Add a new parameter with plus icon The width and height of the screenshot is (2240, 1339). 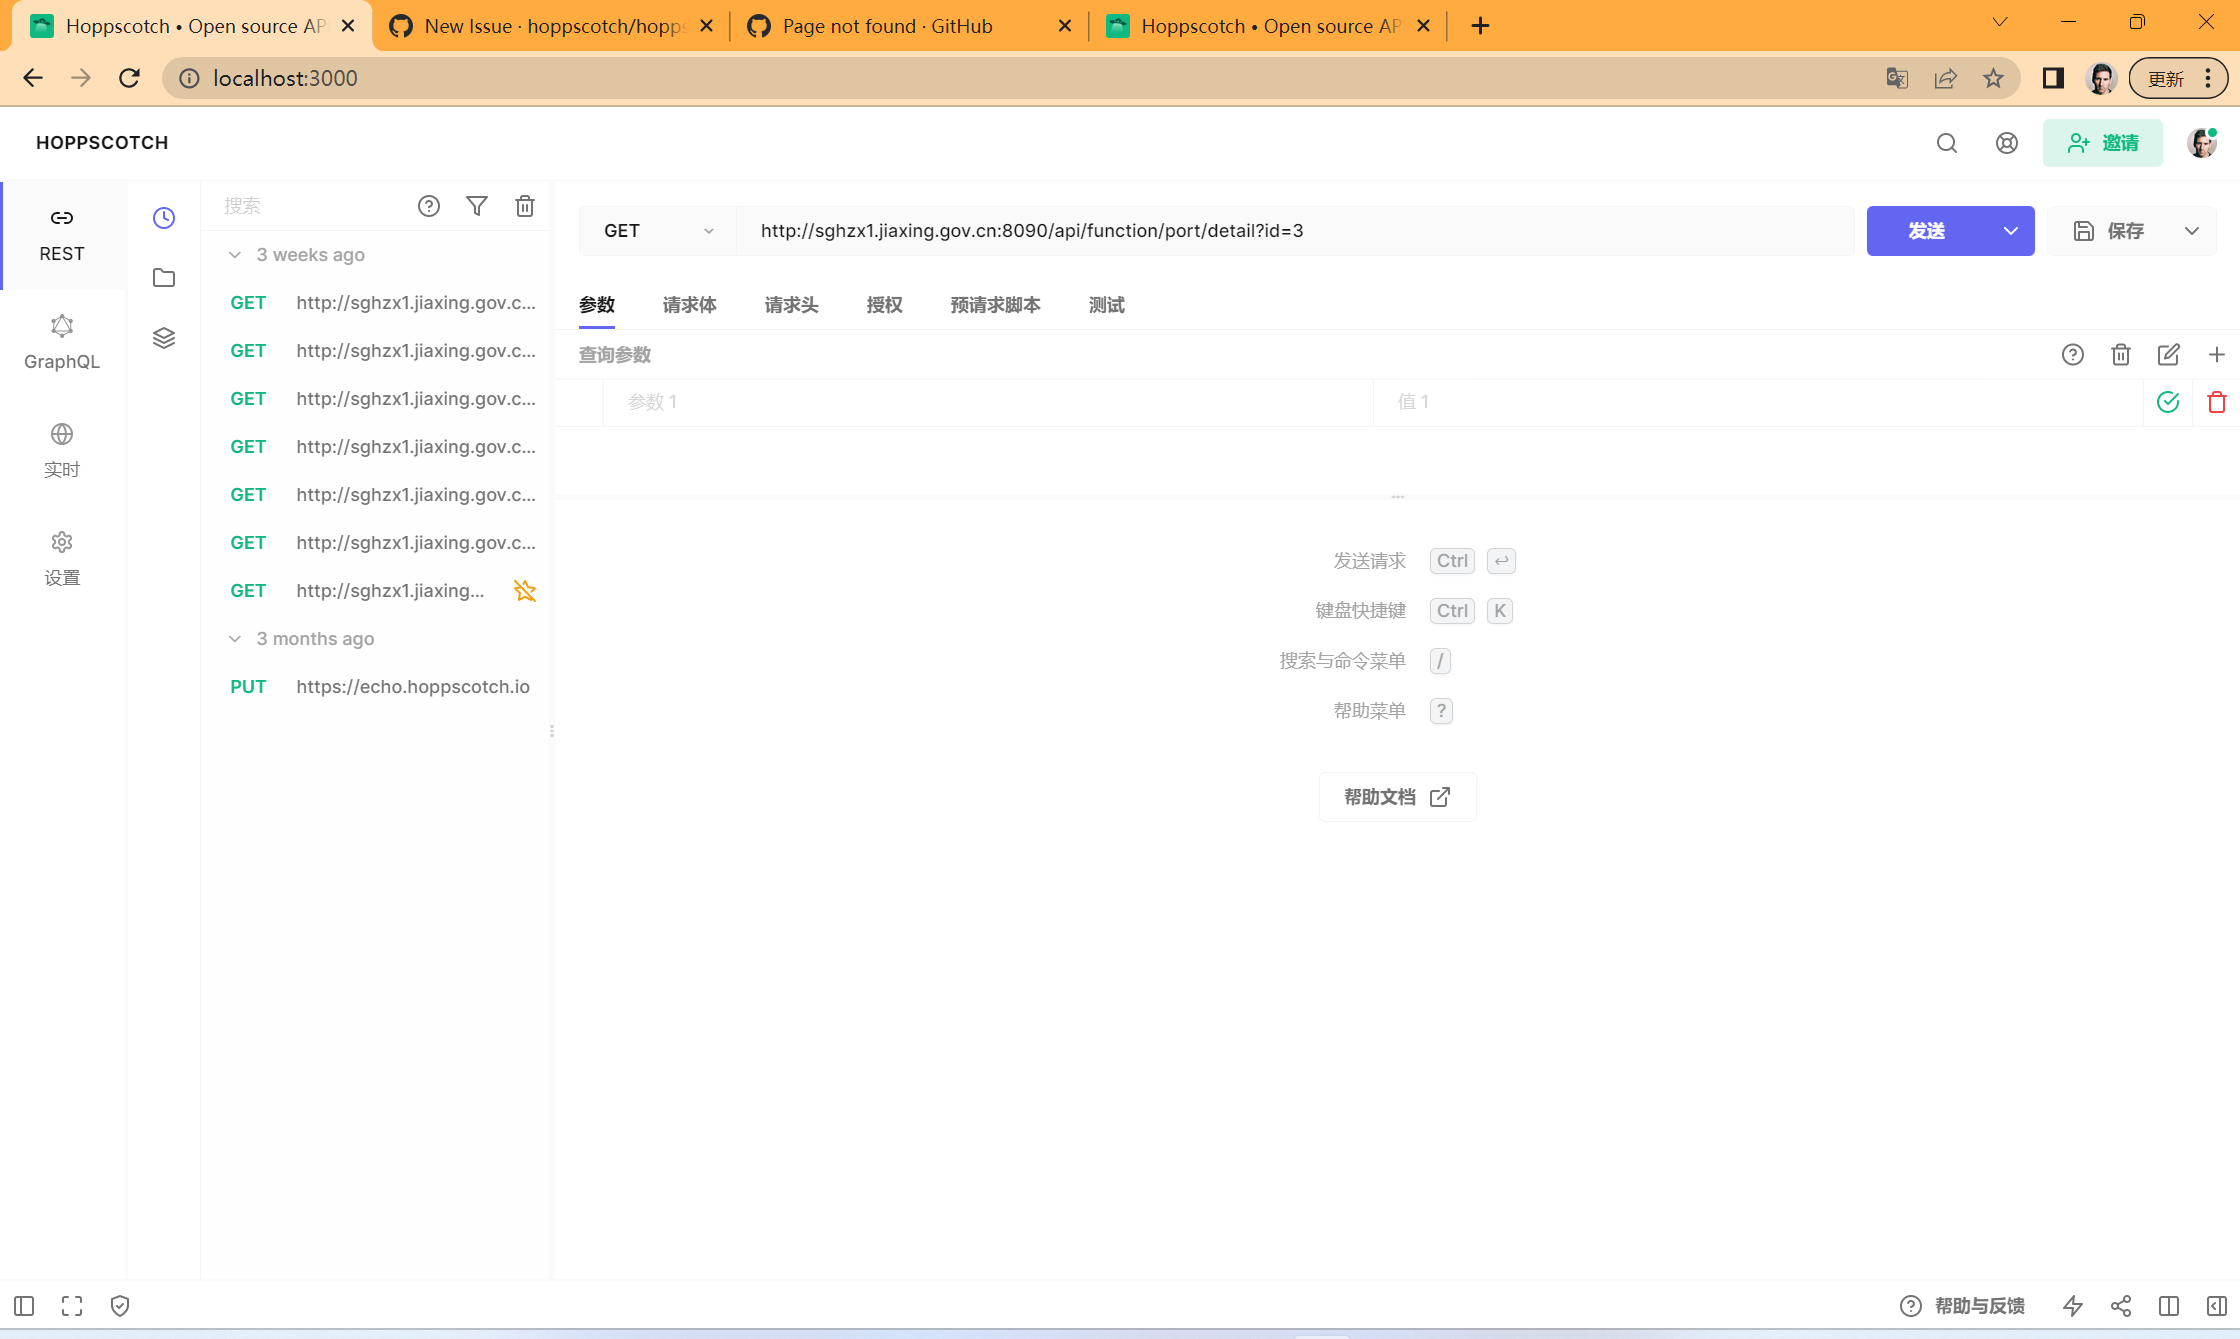click(x=2216, y=355)
